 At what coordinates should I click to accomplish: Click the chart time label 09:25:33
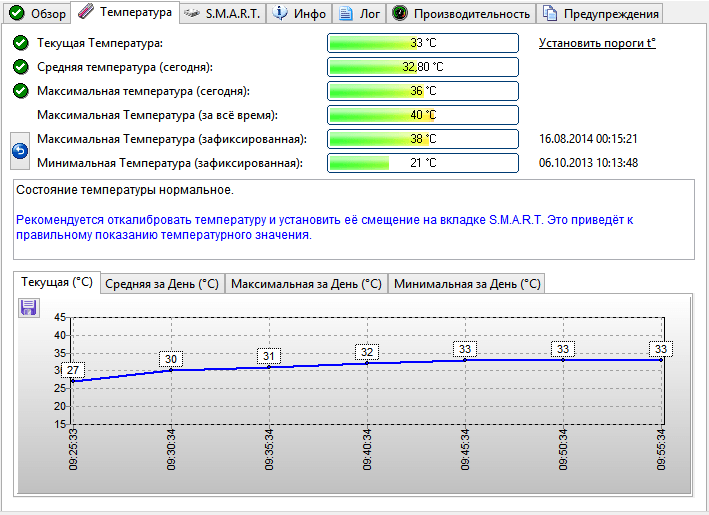[x=73, y=449]
